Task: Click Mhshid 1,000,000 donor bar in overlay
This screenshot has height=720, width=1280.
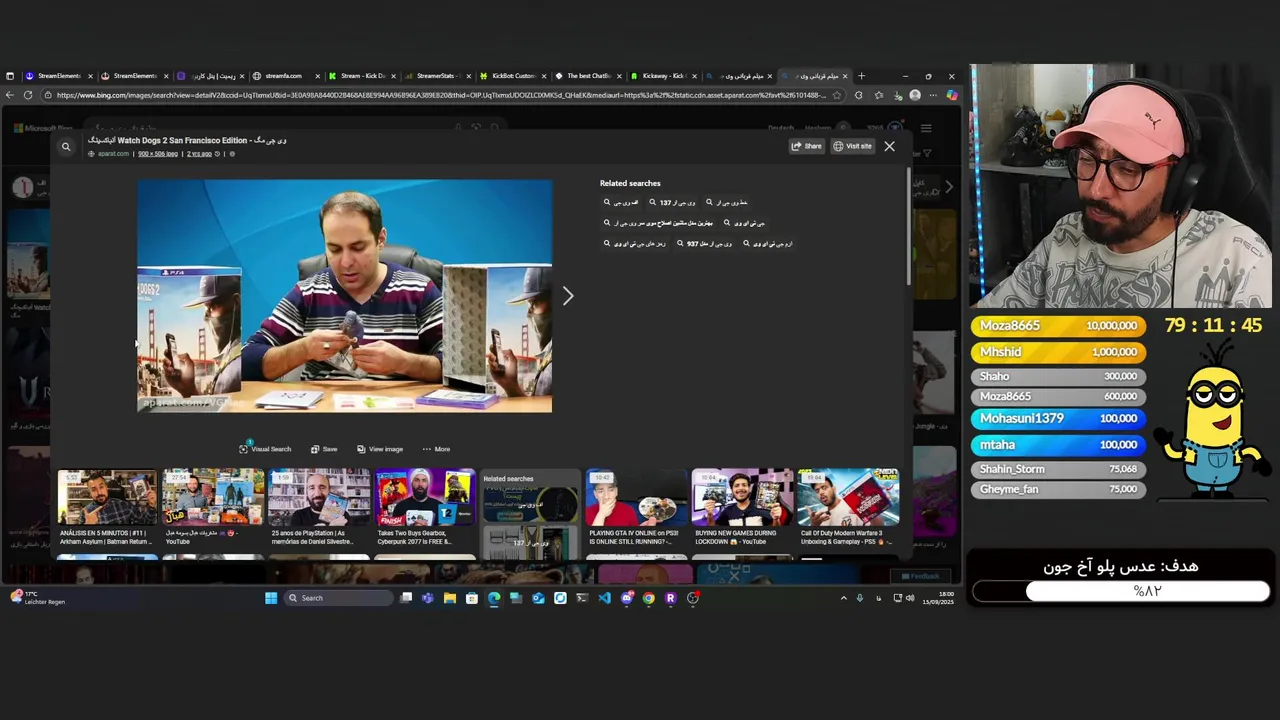Action: point(1057,352)
